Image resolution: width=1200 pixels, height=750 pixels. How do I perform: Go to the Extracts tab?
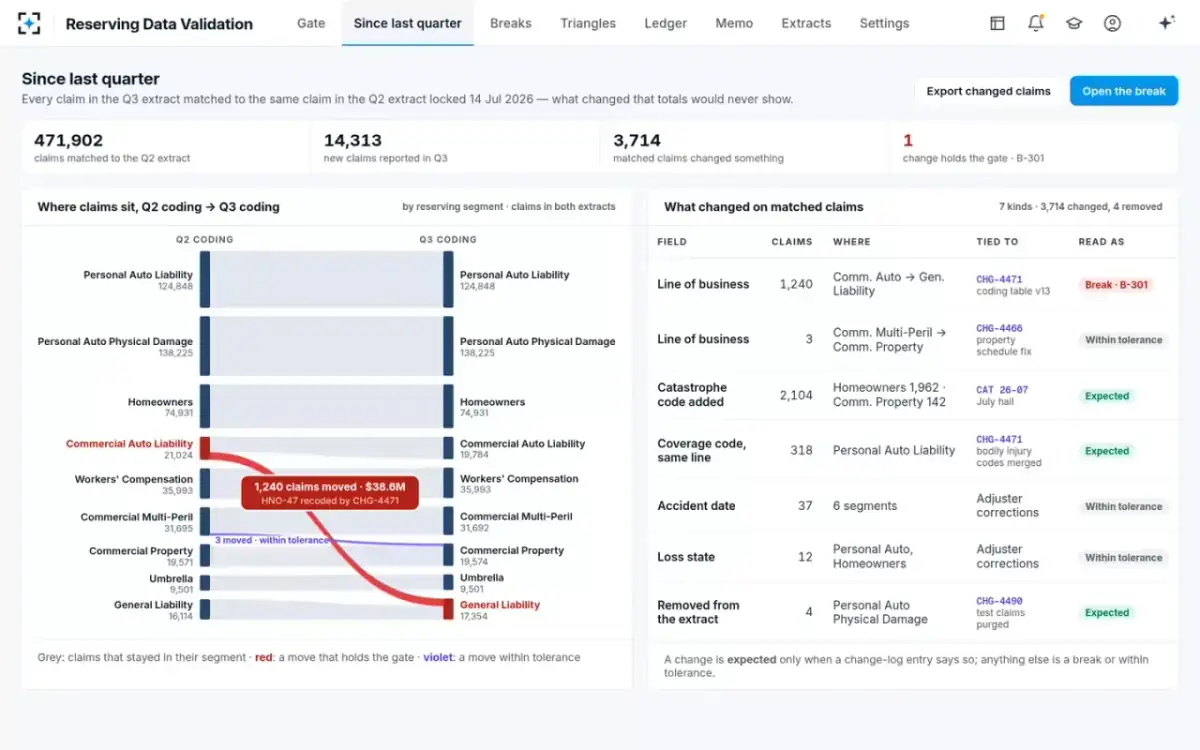806,23
